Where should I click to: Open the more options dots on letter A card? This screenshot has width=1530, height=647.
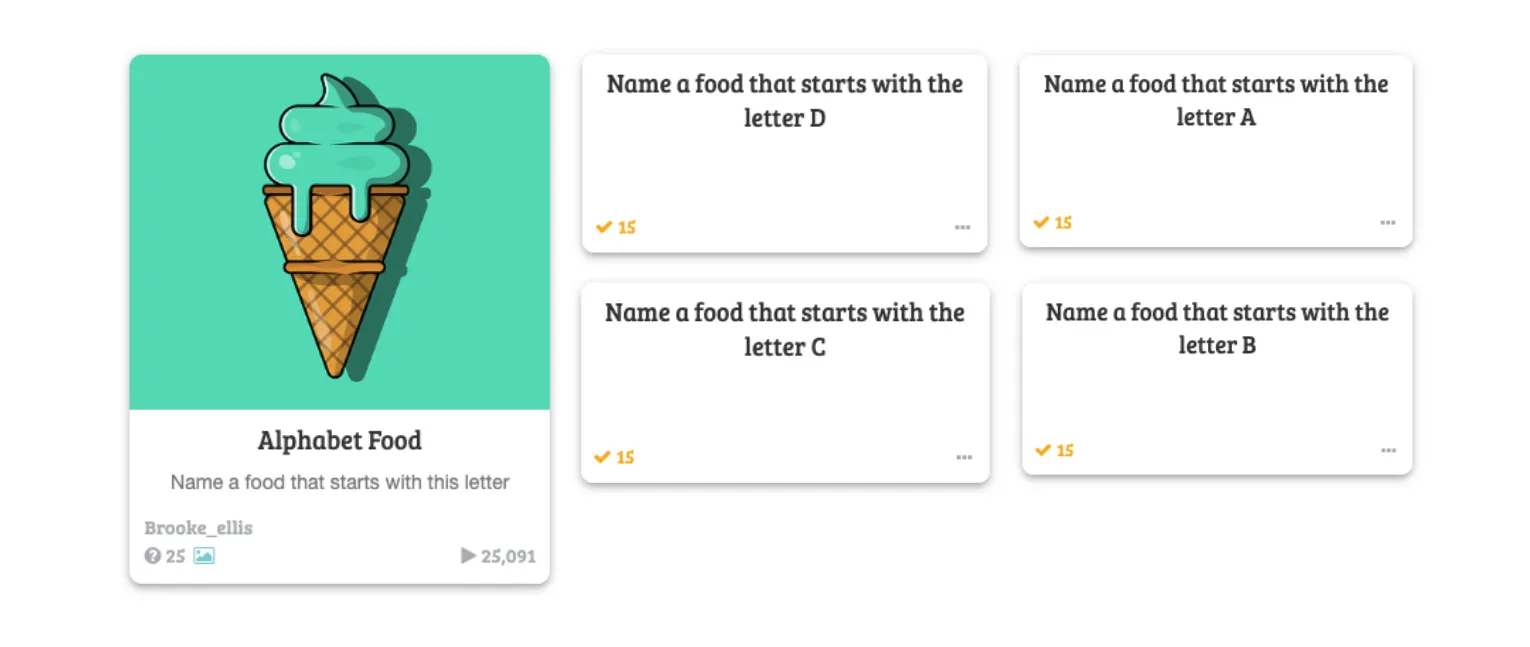pyautogui.click(x=1388, y=223)
